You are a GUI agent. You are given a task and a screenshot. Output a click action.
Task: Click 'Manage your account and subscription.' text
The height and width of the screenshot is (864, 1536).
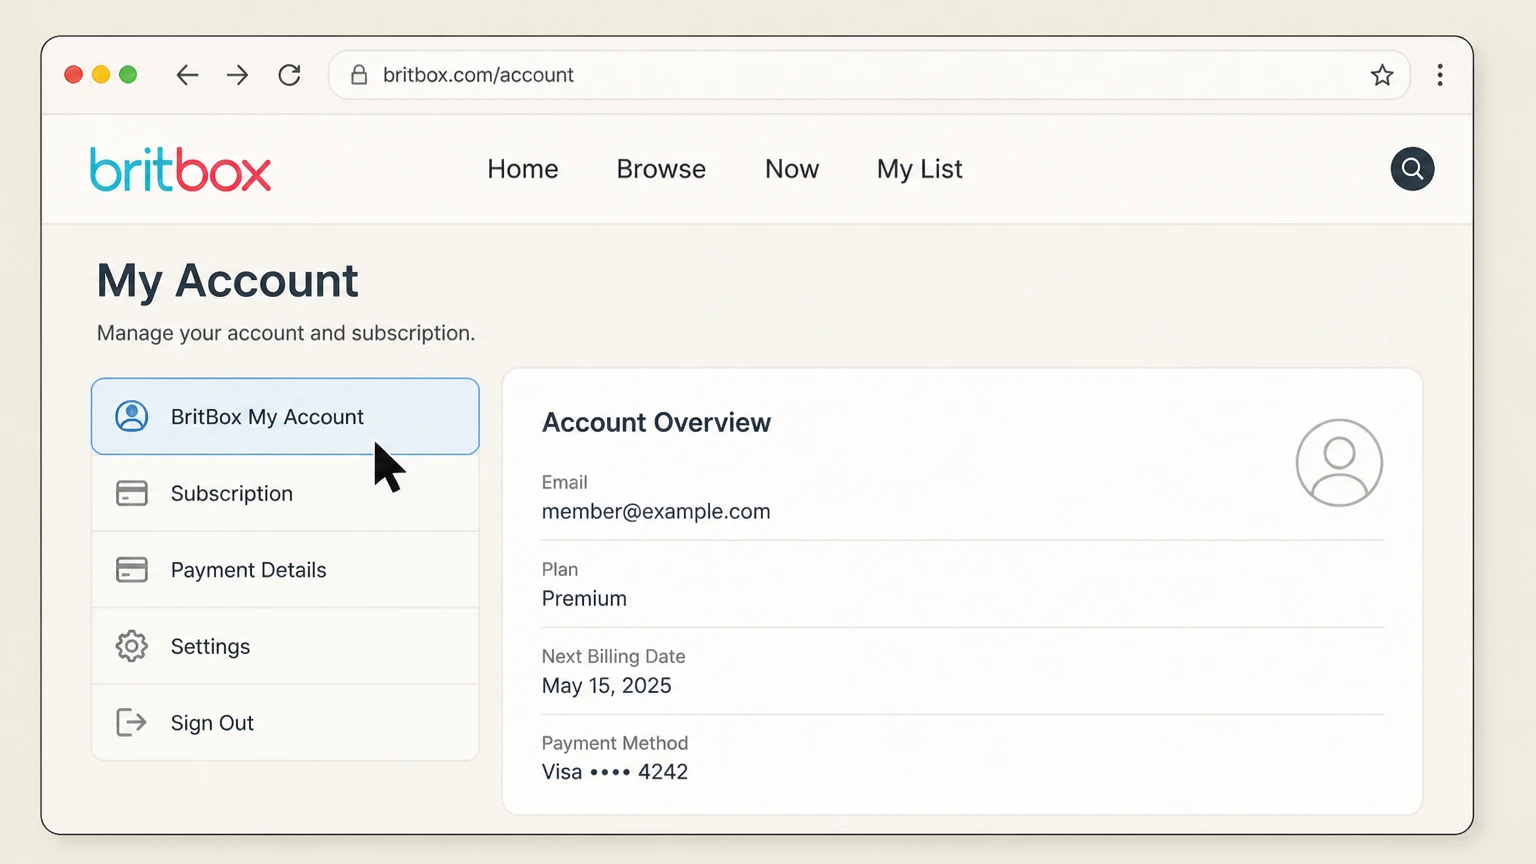[286, 333]
